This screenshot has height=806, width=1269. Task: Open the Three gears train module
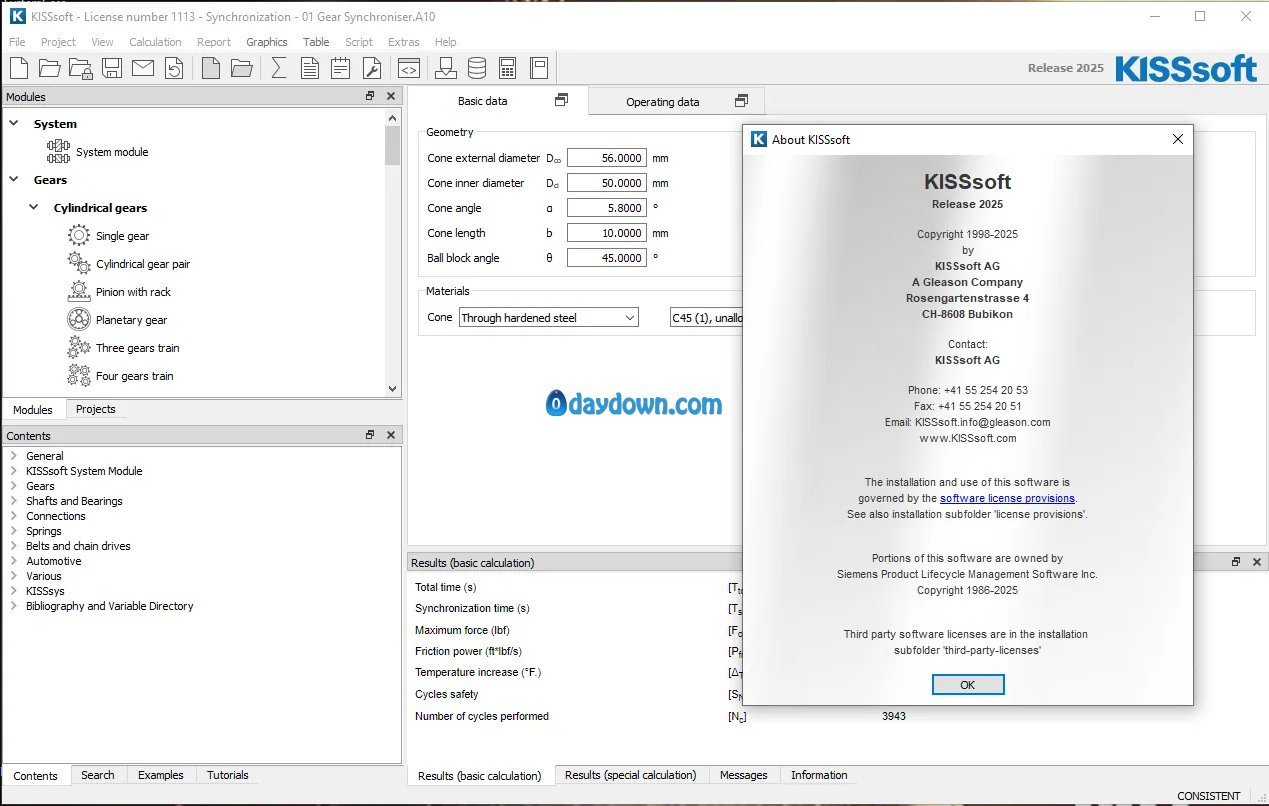tap(137, 348)
